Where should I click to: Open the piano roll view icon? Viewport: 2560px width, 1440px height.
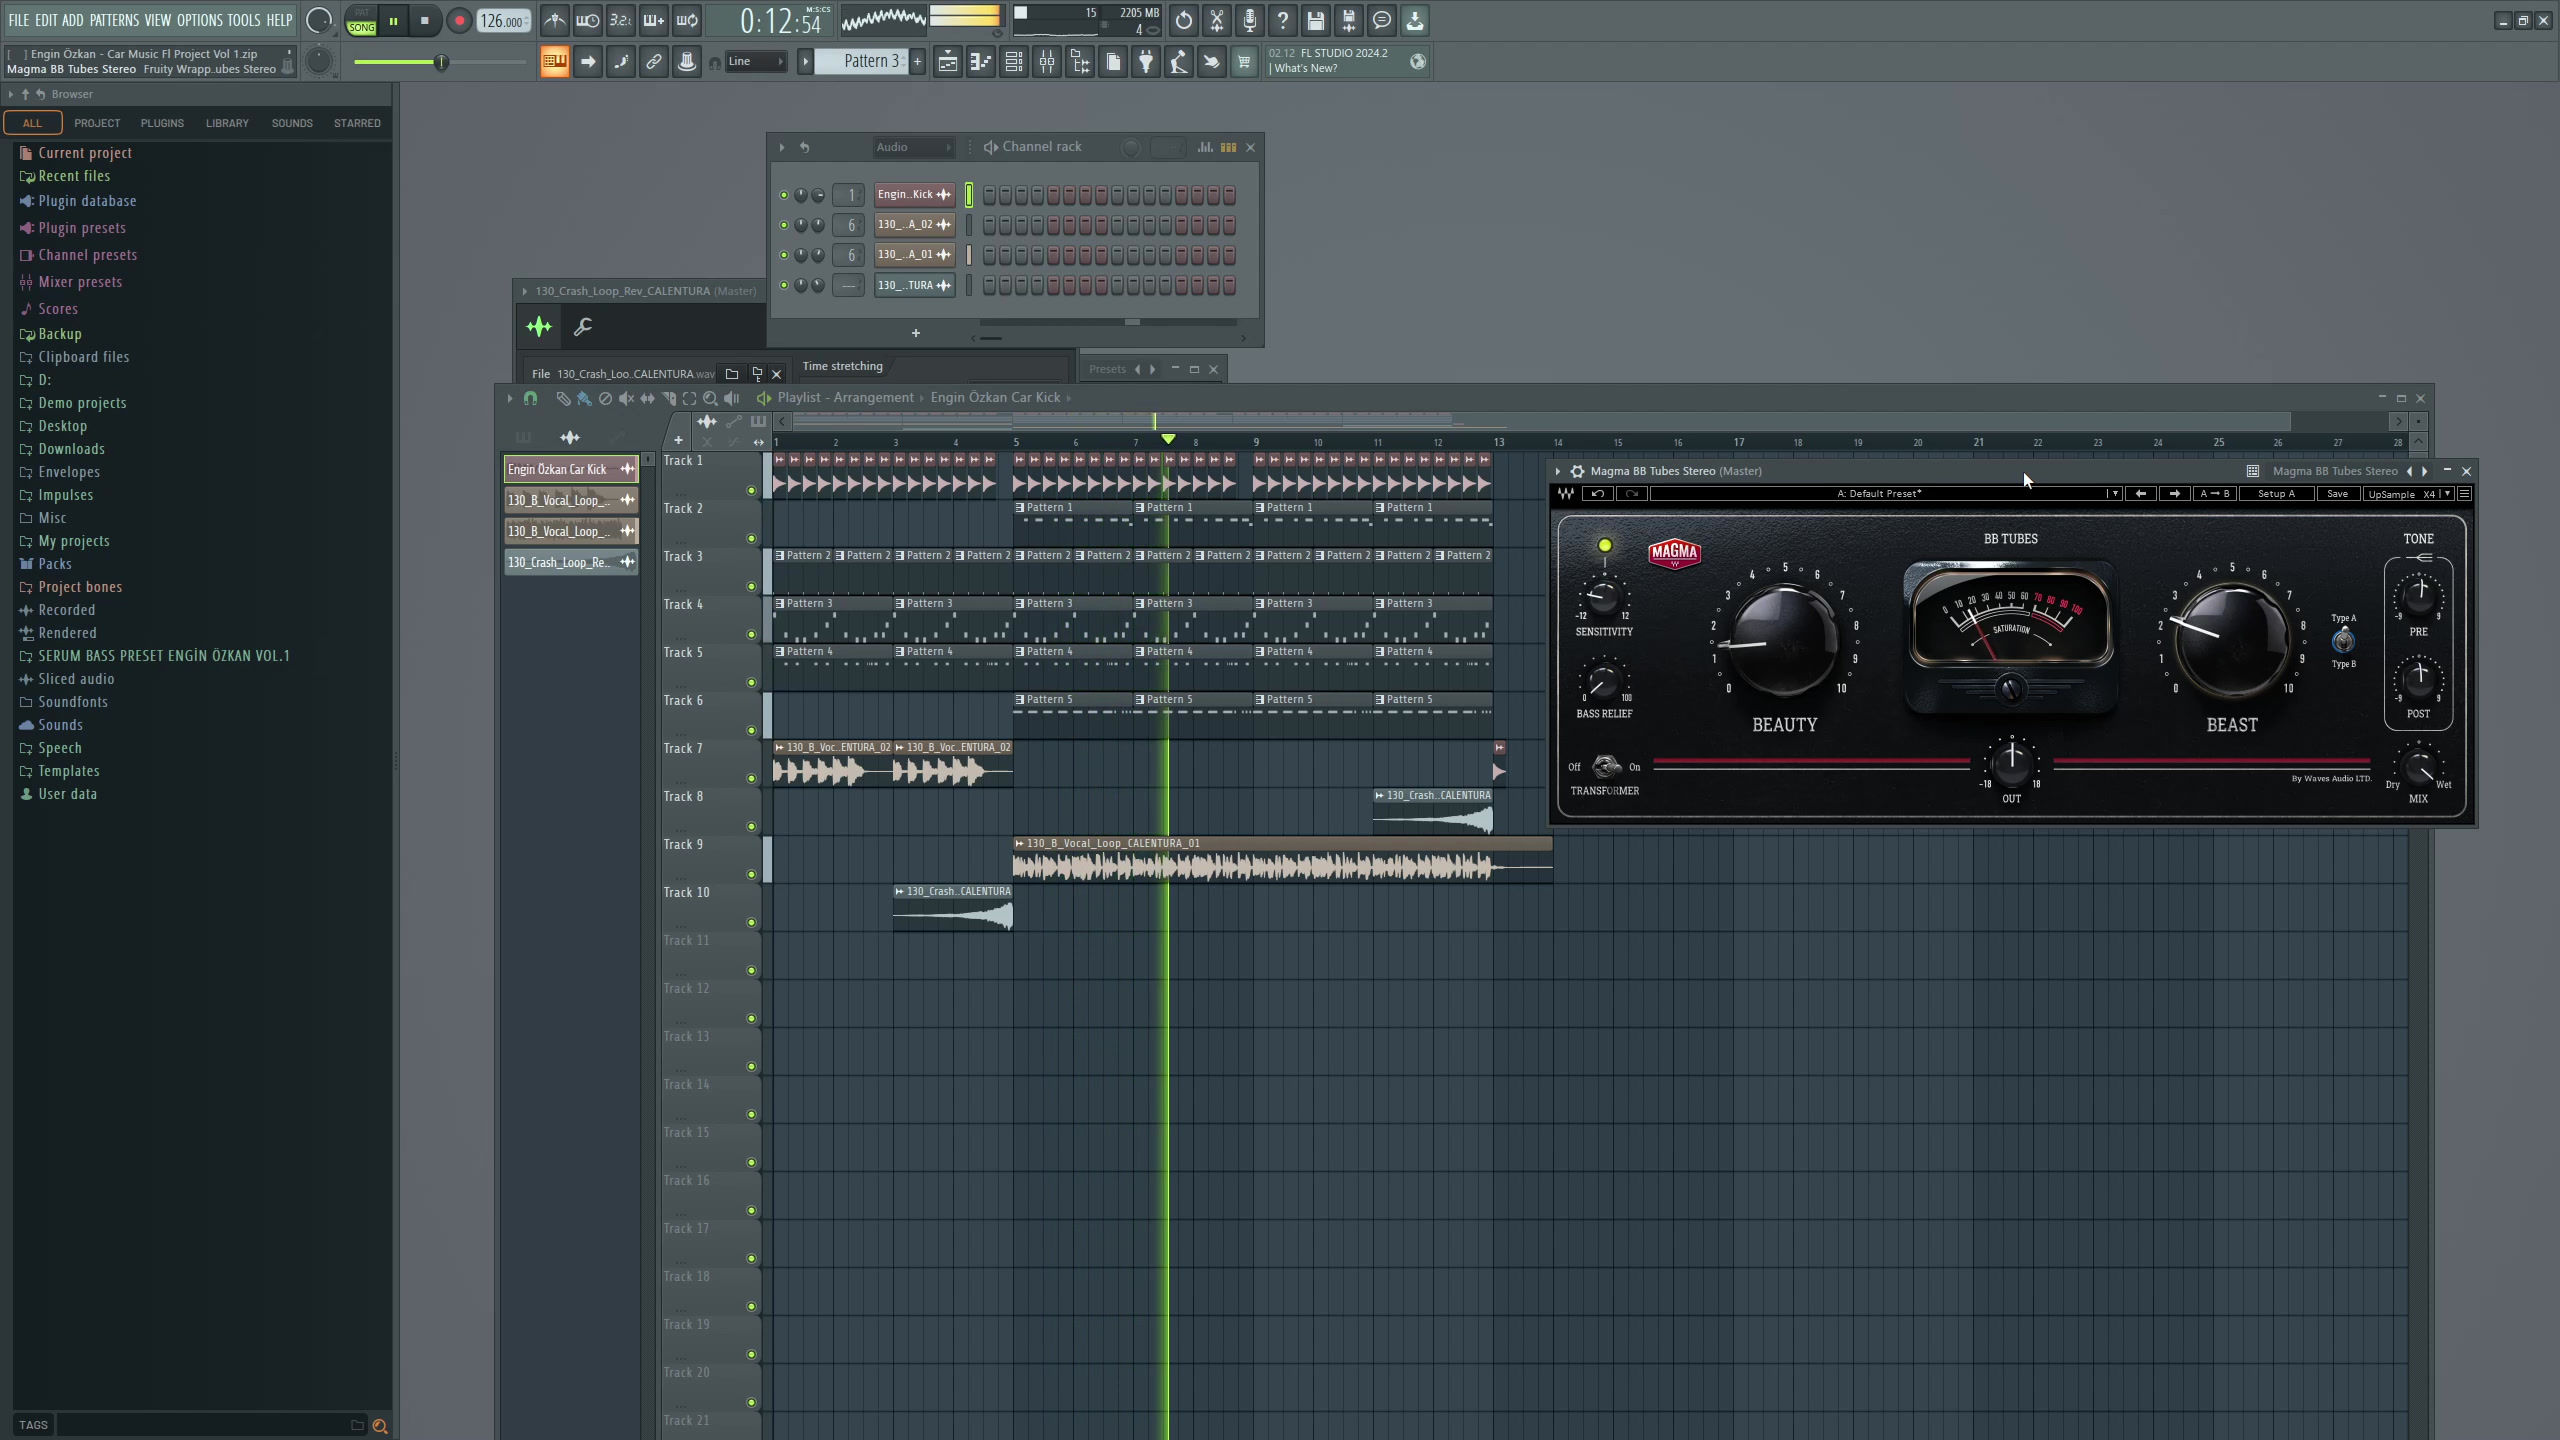[x=980, y=62]
